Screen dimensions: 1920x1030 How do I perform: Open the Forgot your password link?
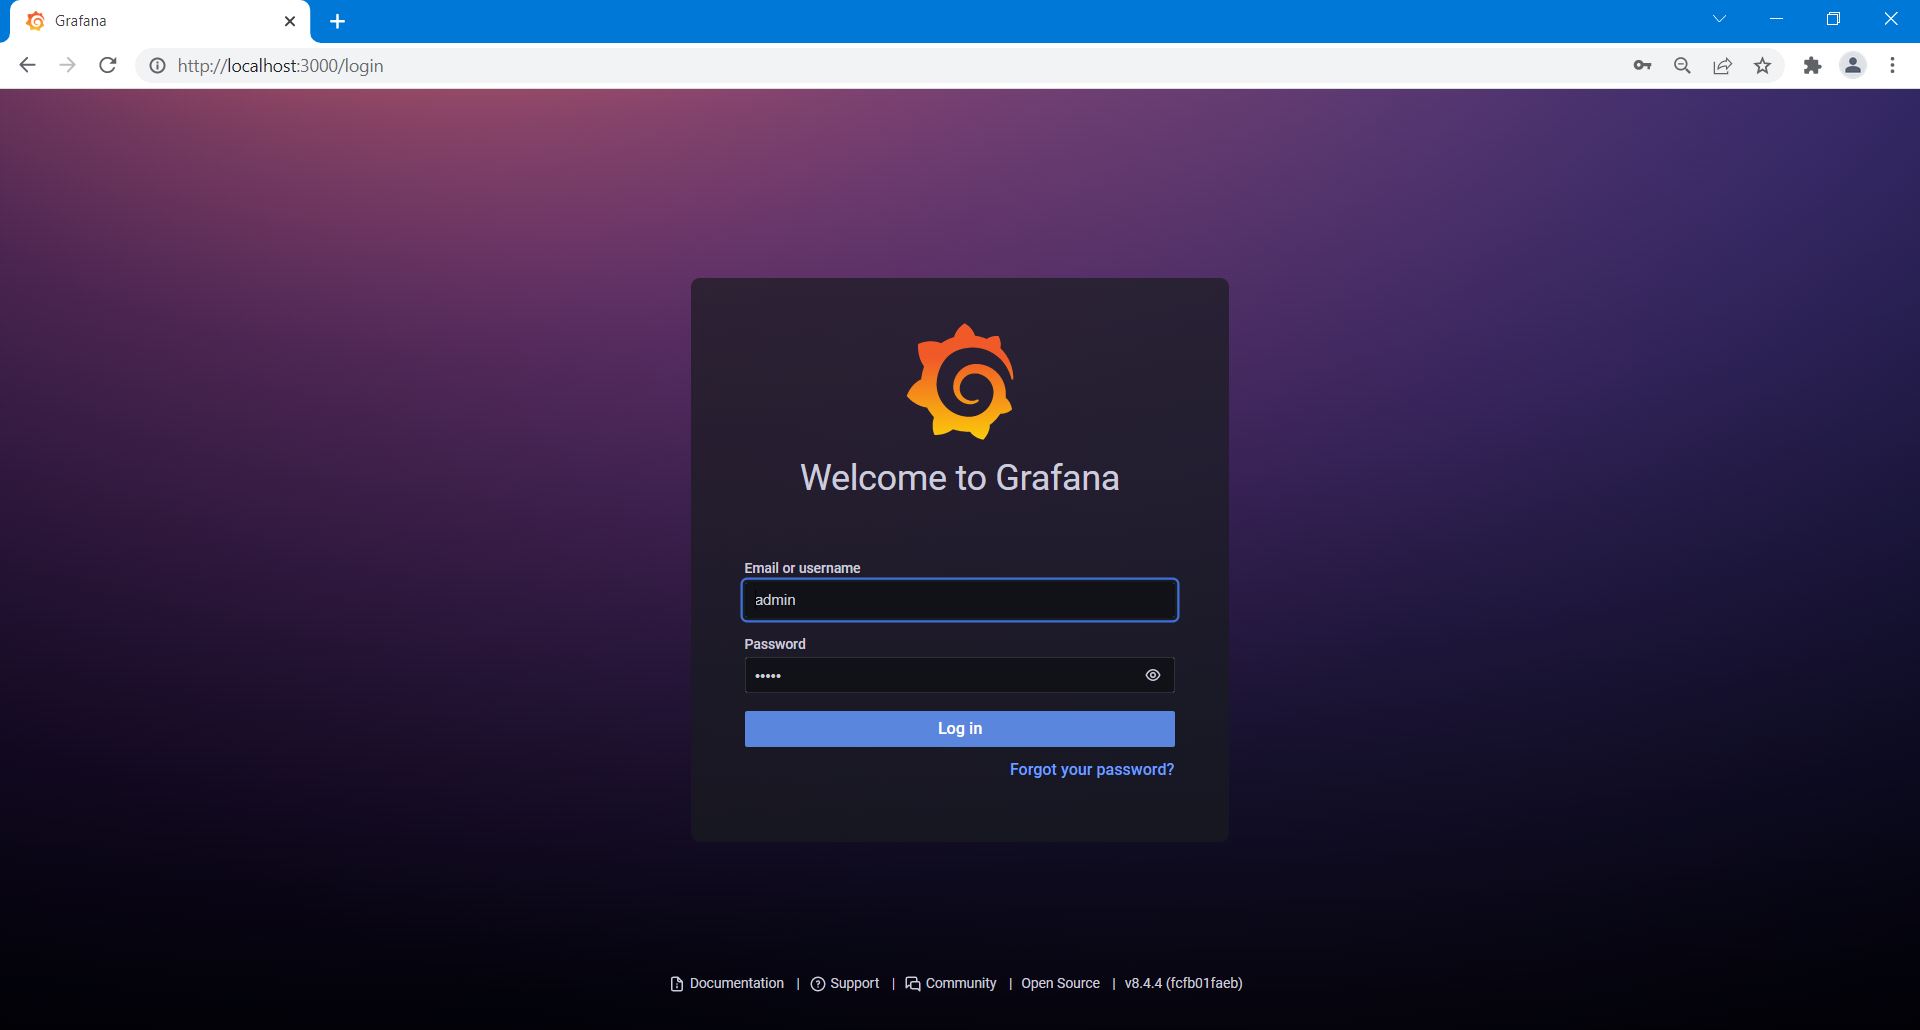(1092, 769)
